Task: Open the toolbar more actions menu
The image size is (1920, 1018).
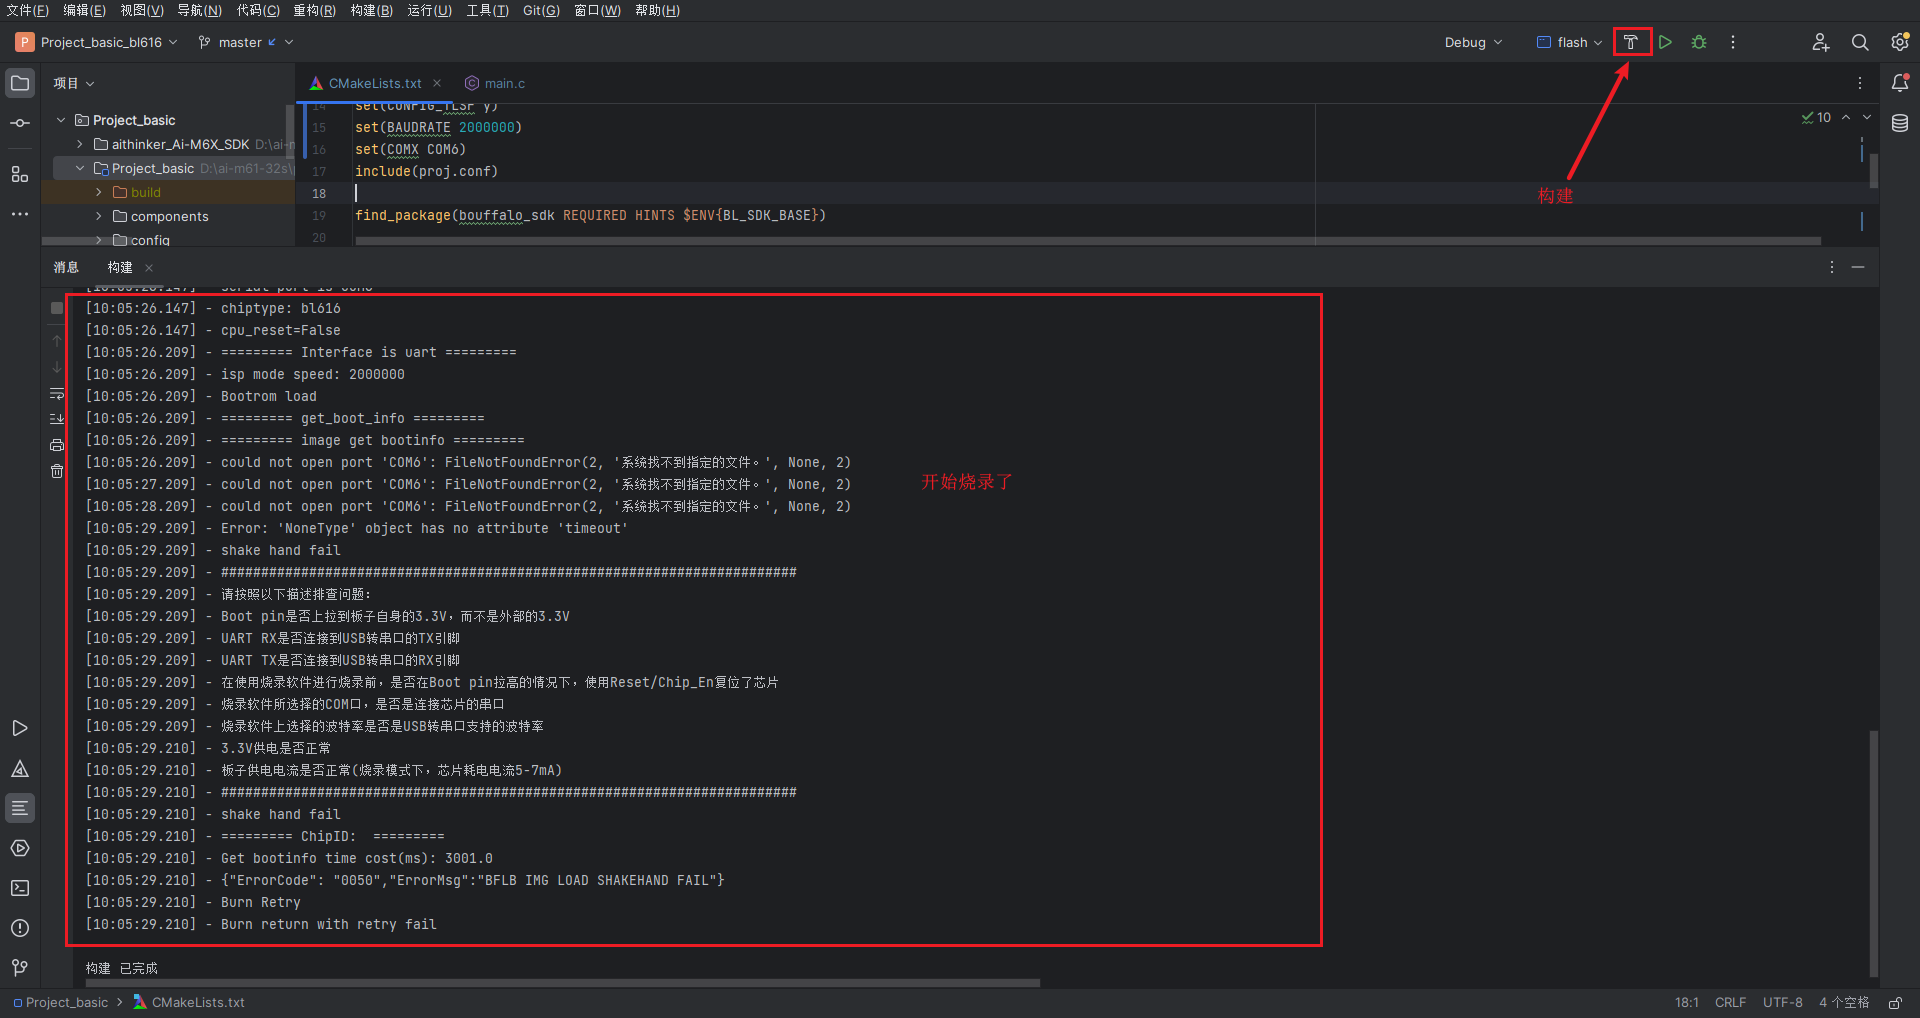Action: point(1733,42)
